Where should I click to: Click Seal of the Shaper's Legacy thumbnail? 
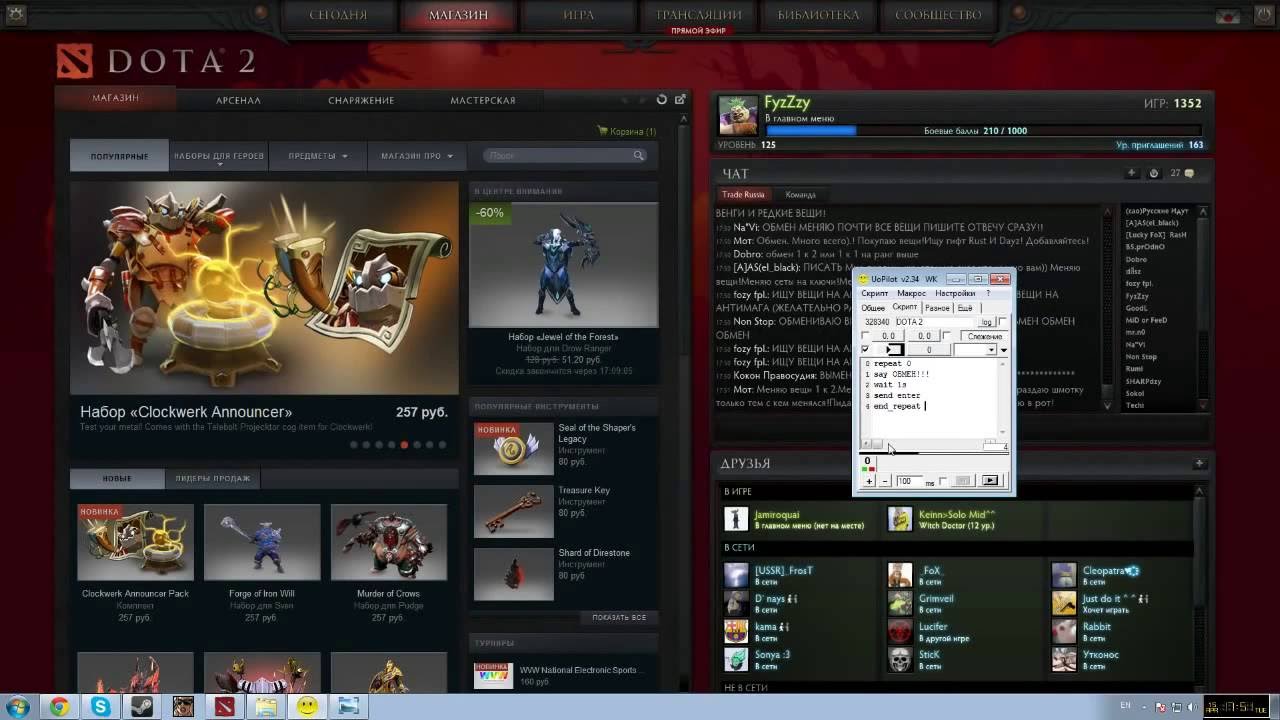pos(514,448)
